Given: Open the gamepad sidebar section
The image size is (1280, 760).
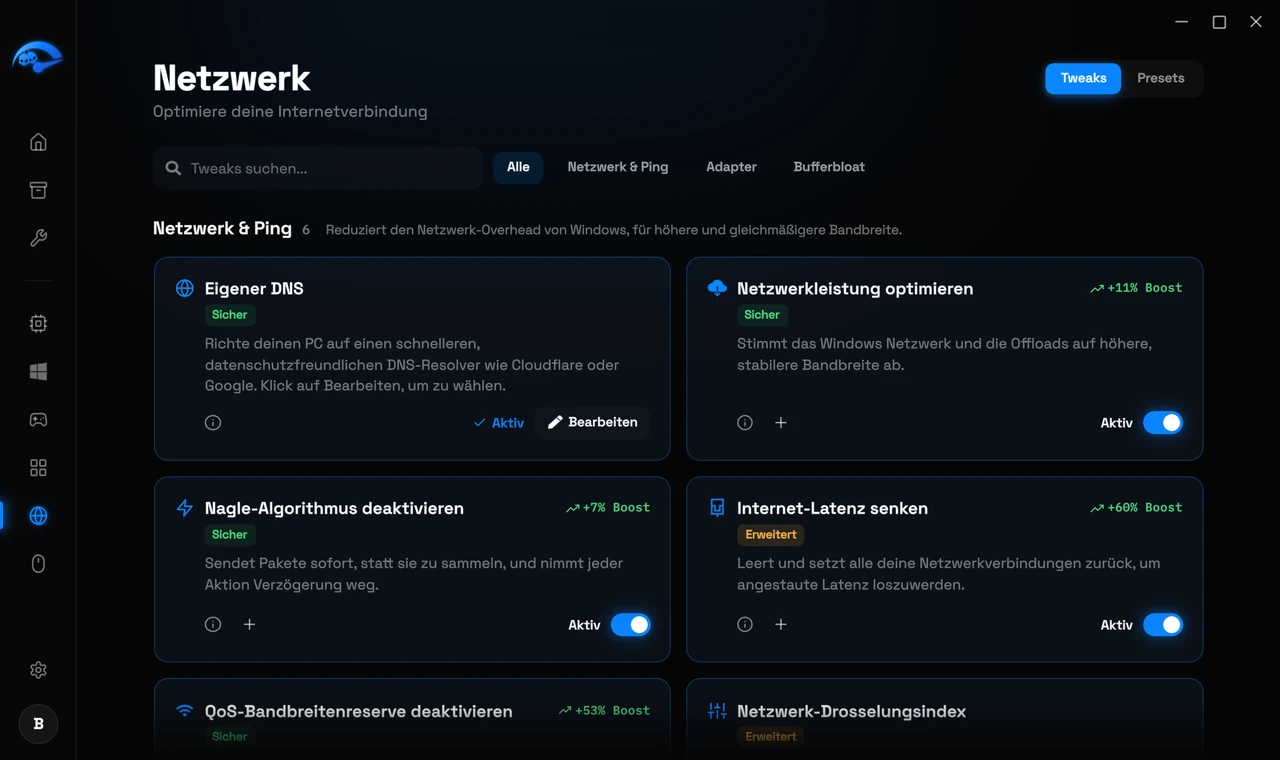Looking at the screenshot, I should [38, 419].
